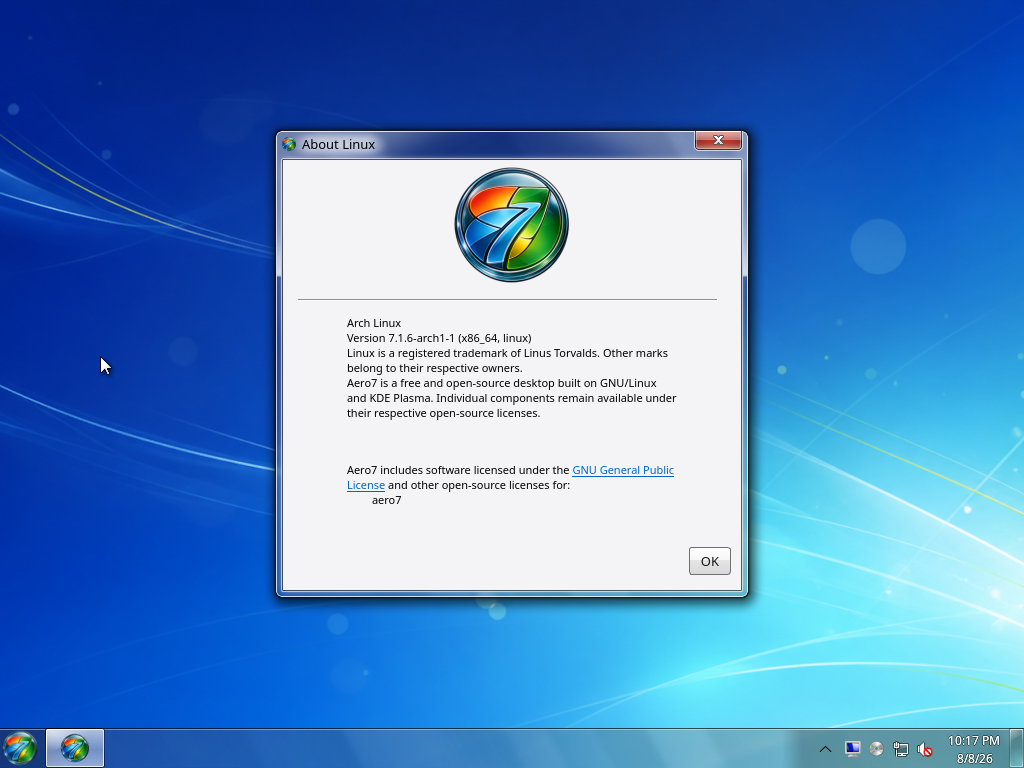Click the aero7 licensee entry
The height and width of the screenshot is (768, 1024).
[387, 500]
